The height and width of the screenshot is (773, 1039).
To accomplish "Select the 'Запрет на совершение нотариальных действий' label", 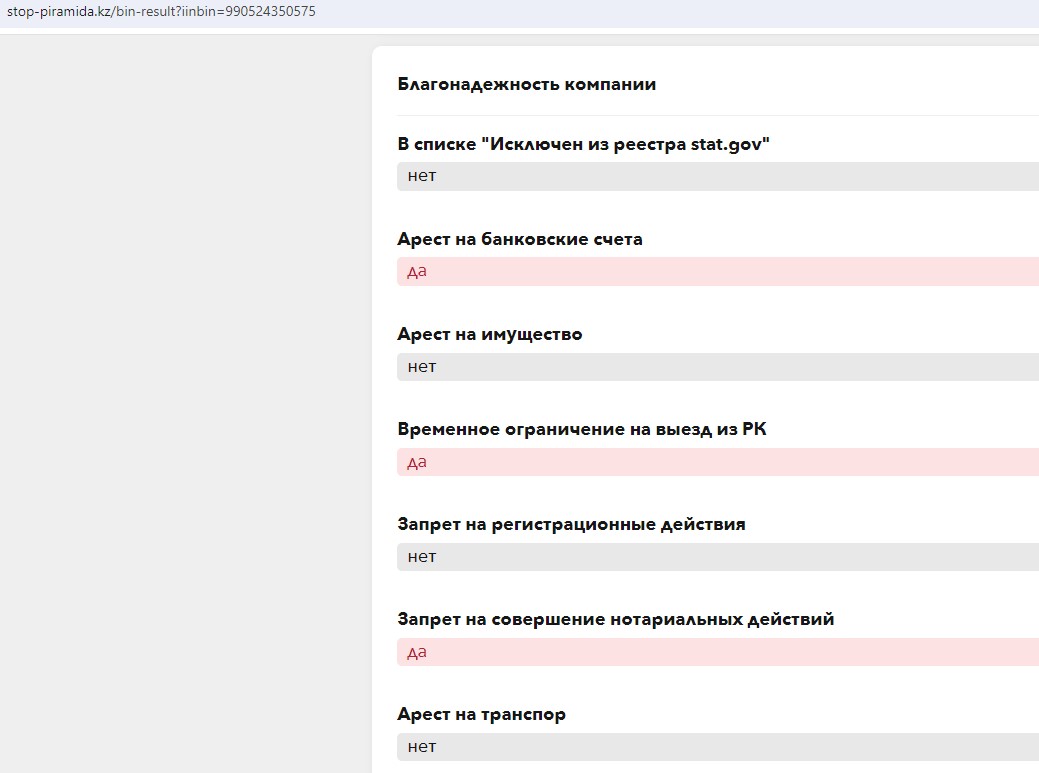I will click(x=615, y=620).
